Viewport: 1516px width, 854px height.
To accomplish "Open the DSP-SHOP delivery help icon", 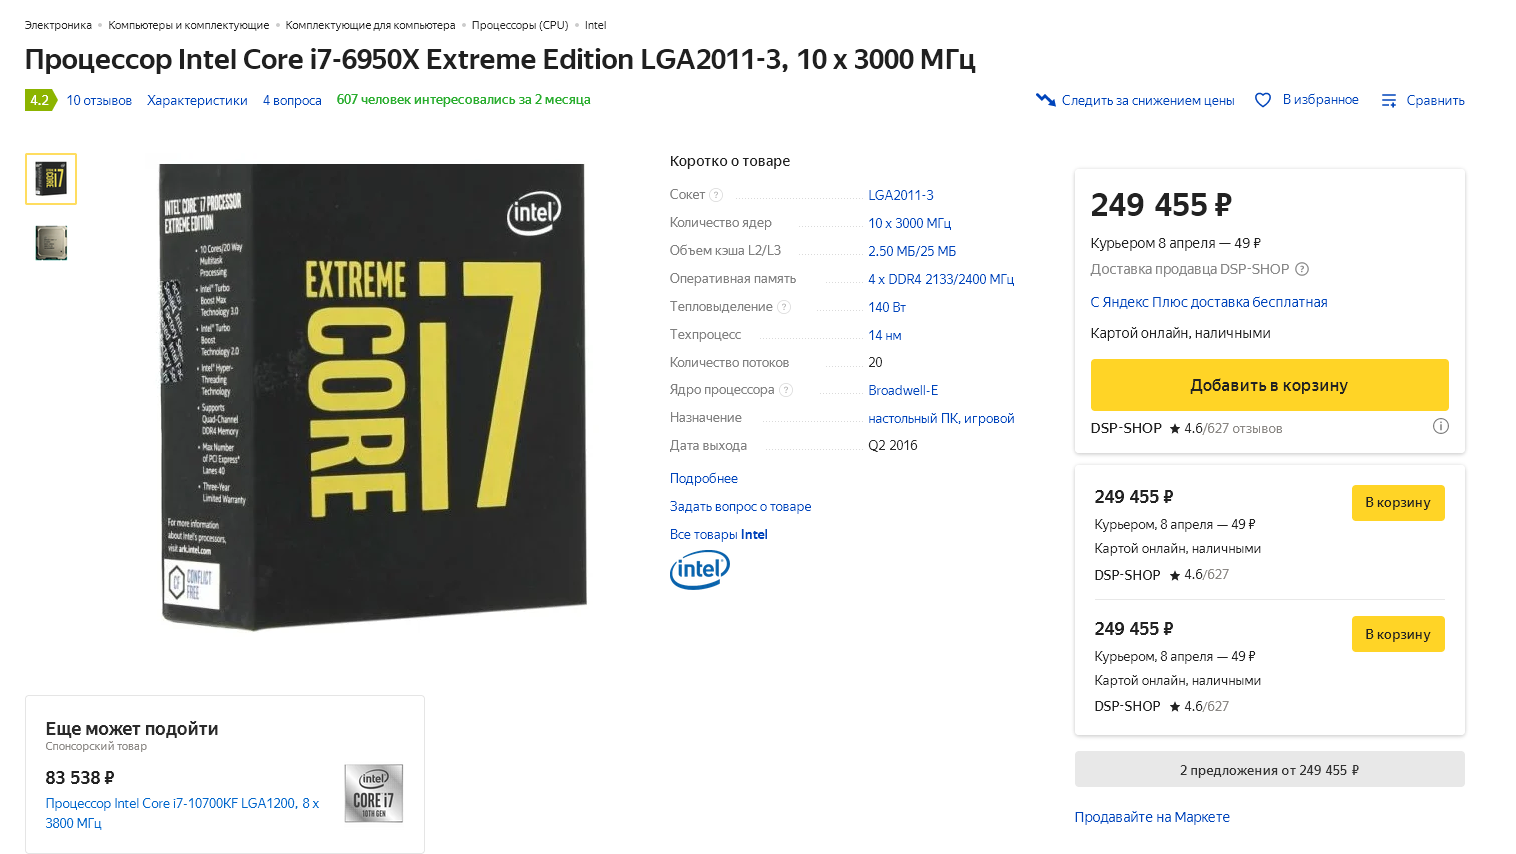I will click(x=1302, y=269).
